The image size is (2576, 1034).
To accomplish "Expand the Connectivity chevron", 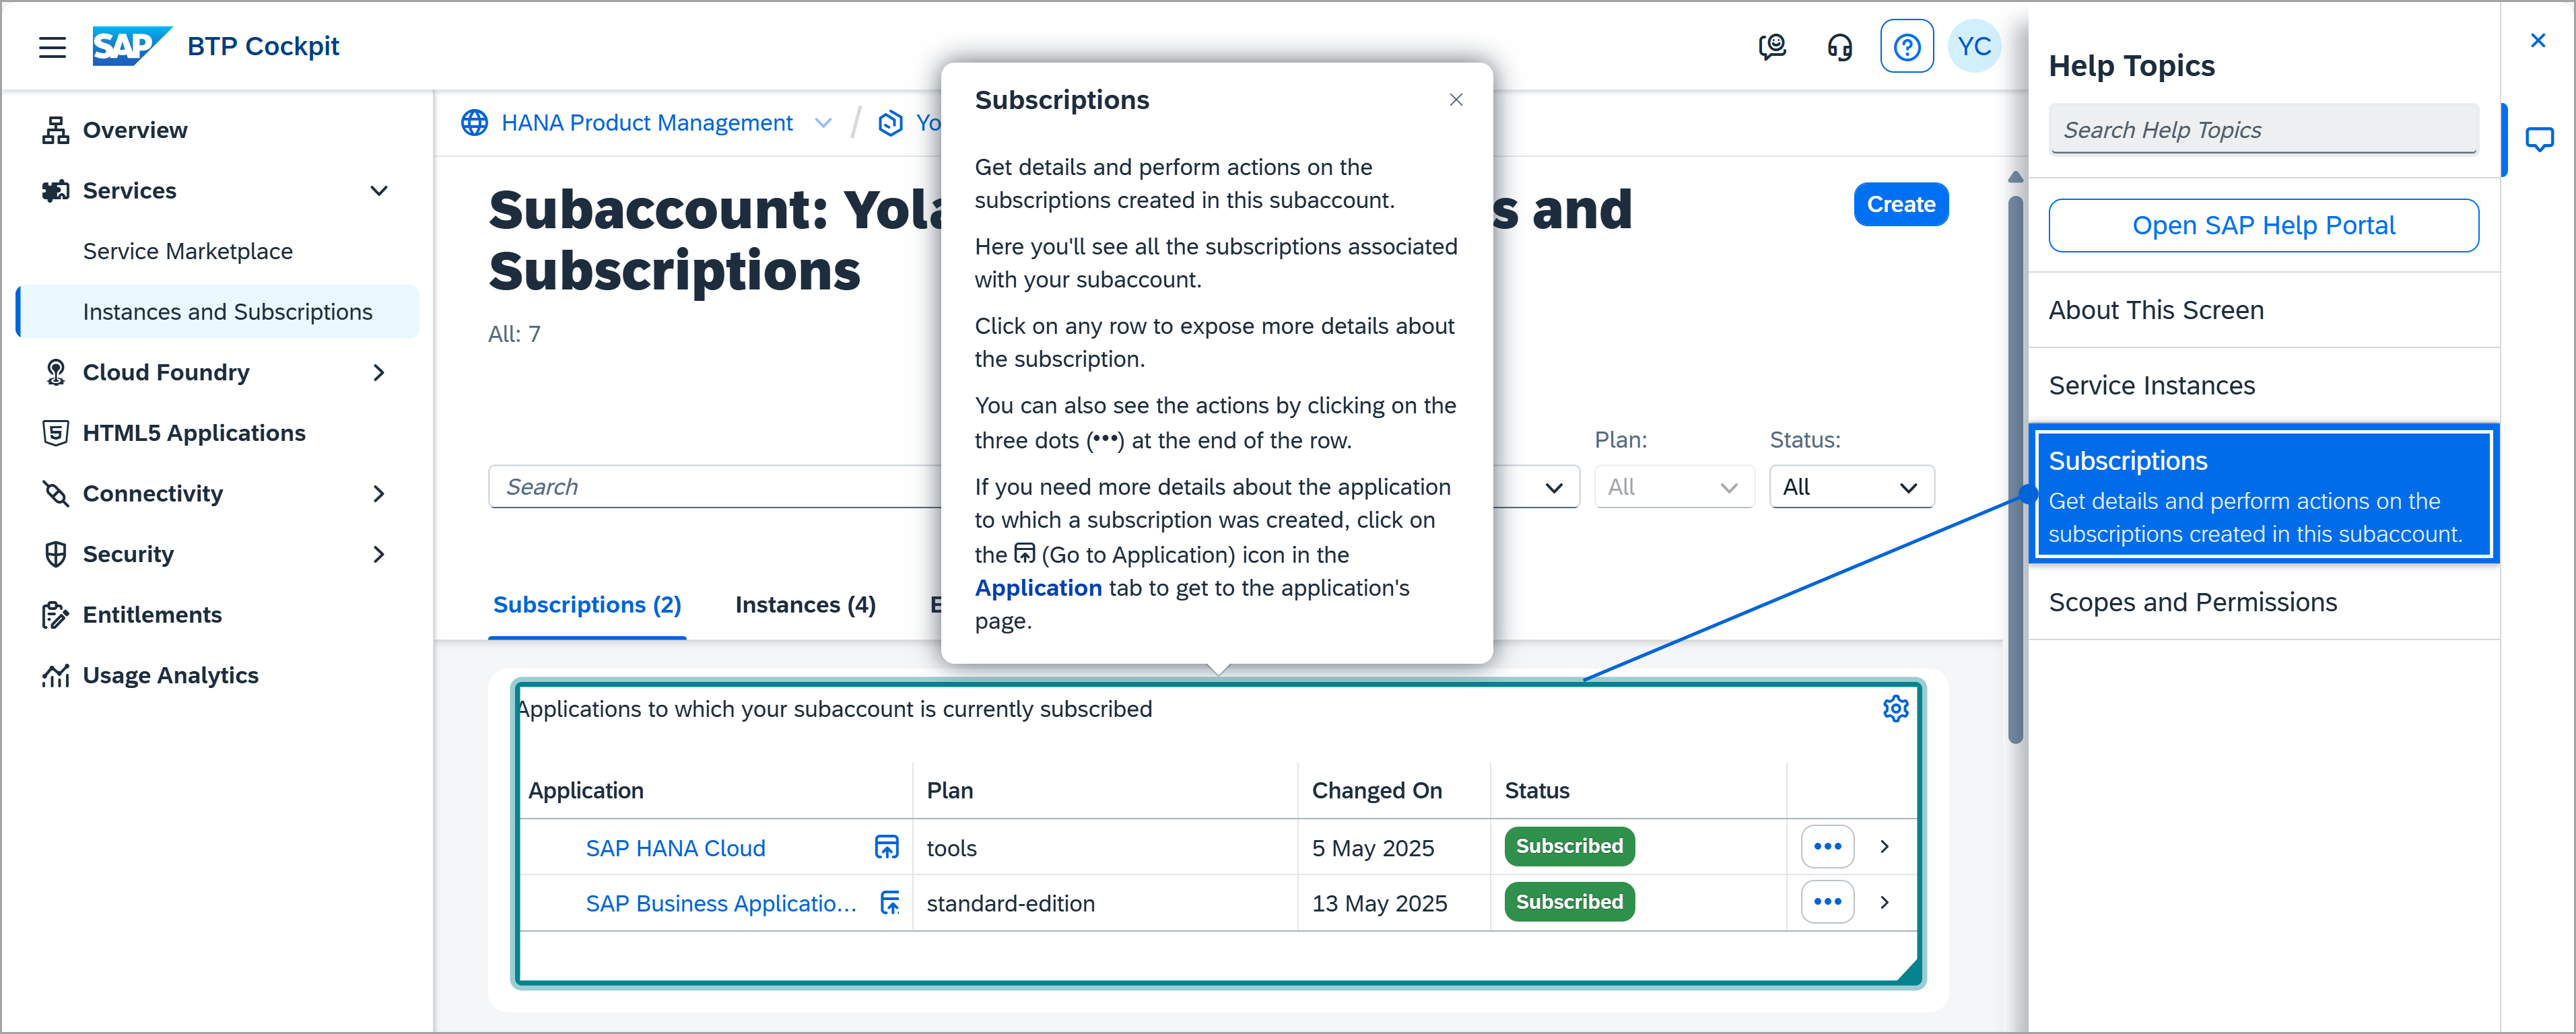I will 378,493.
